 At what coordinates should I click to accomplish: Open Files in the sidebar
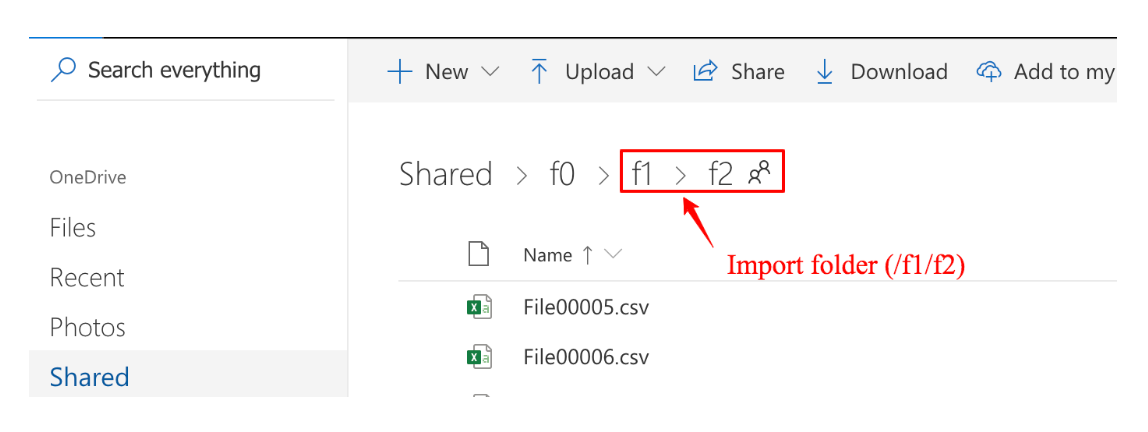click(73, 228)
